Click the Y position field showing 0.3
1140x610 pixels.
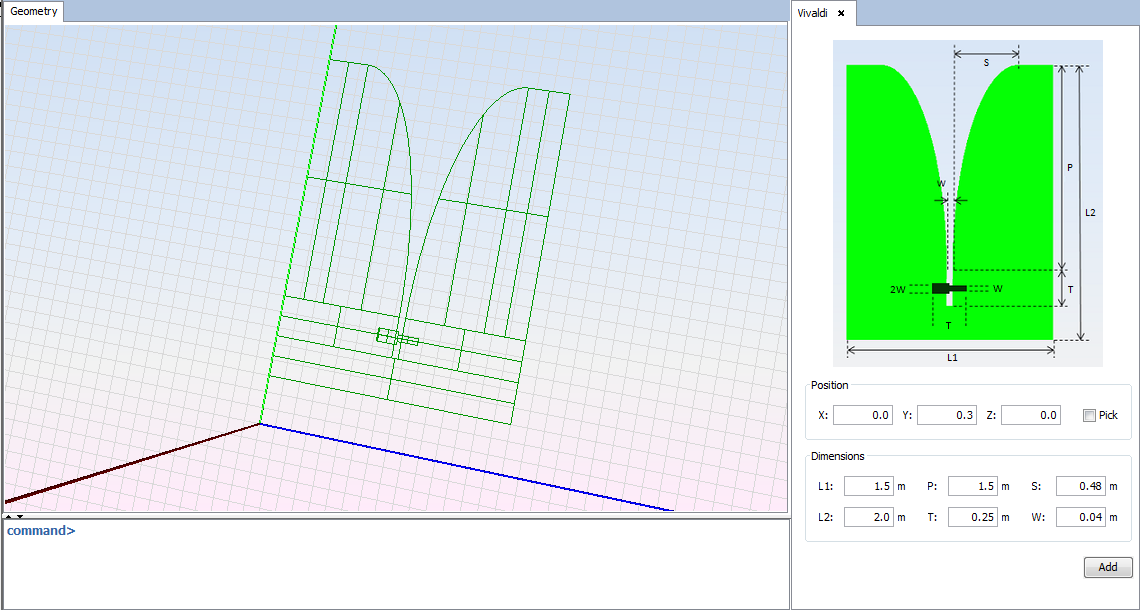coord(947,415)
